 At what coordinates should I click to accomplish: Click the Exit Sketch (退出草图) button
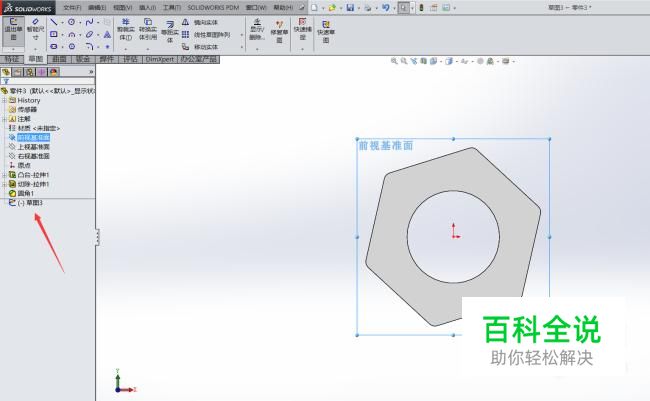tap(13, 30)
